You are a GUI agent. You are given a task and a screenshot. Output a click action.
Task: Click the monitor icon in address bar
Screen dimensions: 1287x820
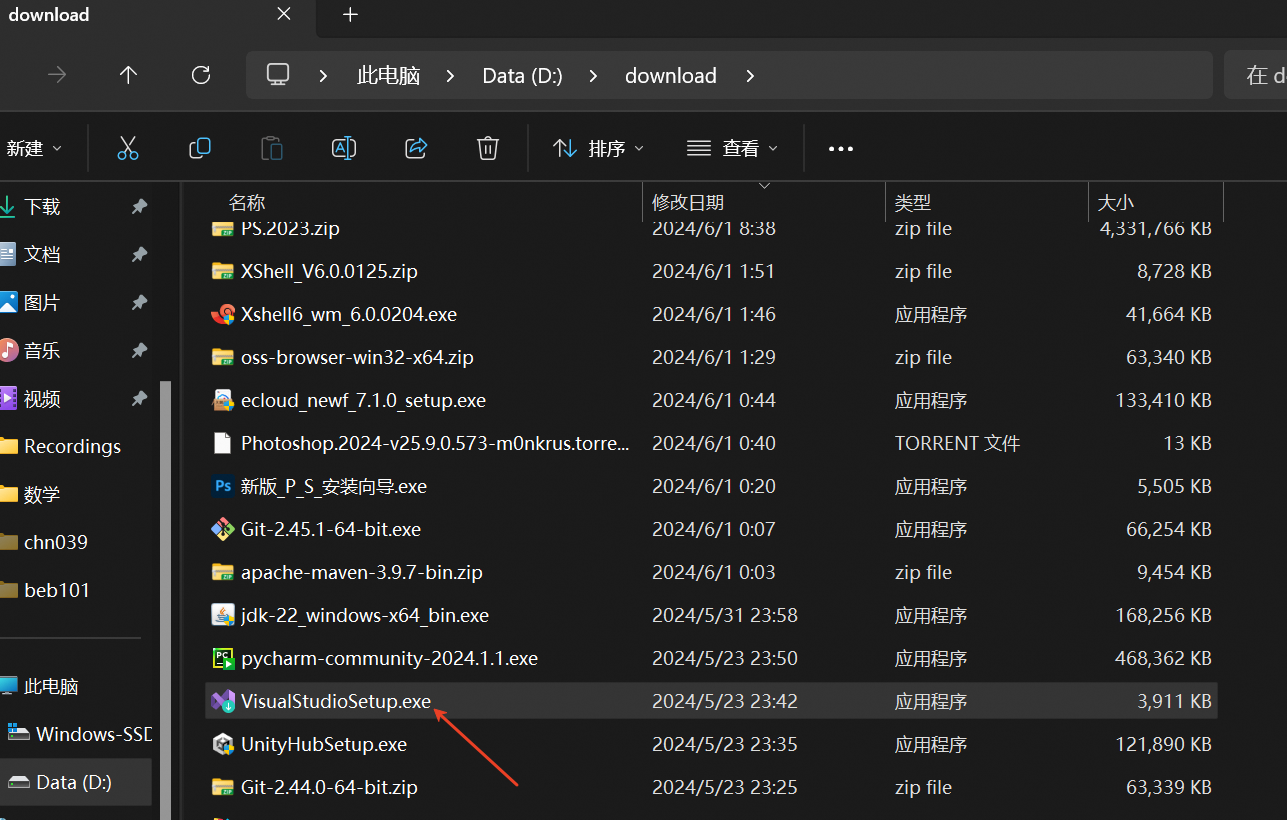(278, 75)
